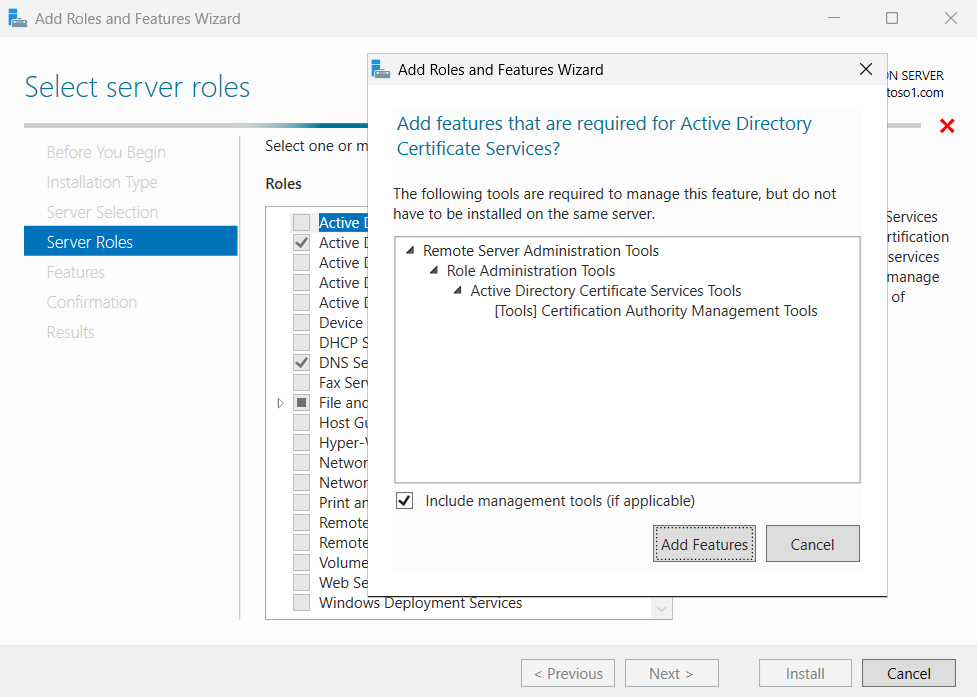Cancel the main wizard
The image size is (977, 697).
click(908, 673)
